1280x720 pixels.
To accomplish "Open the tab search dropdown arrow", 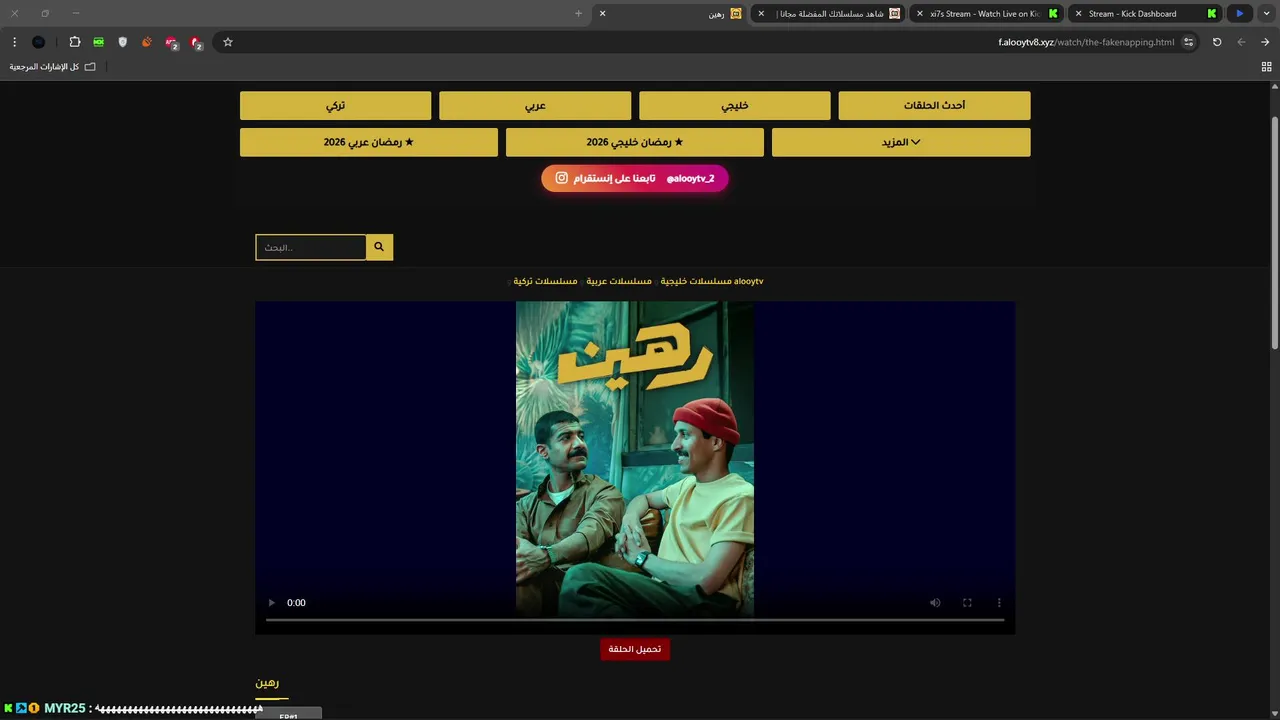I will (1265, 13).
